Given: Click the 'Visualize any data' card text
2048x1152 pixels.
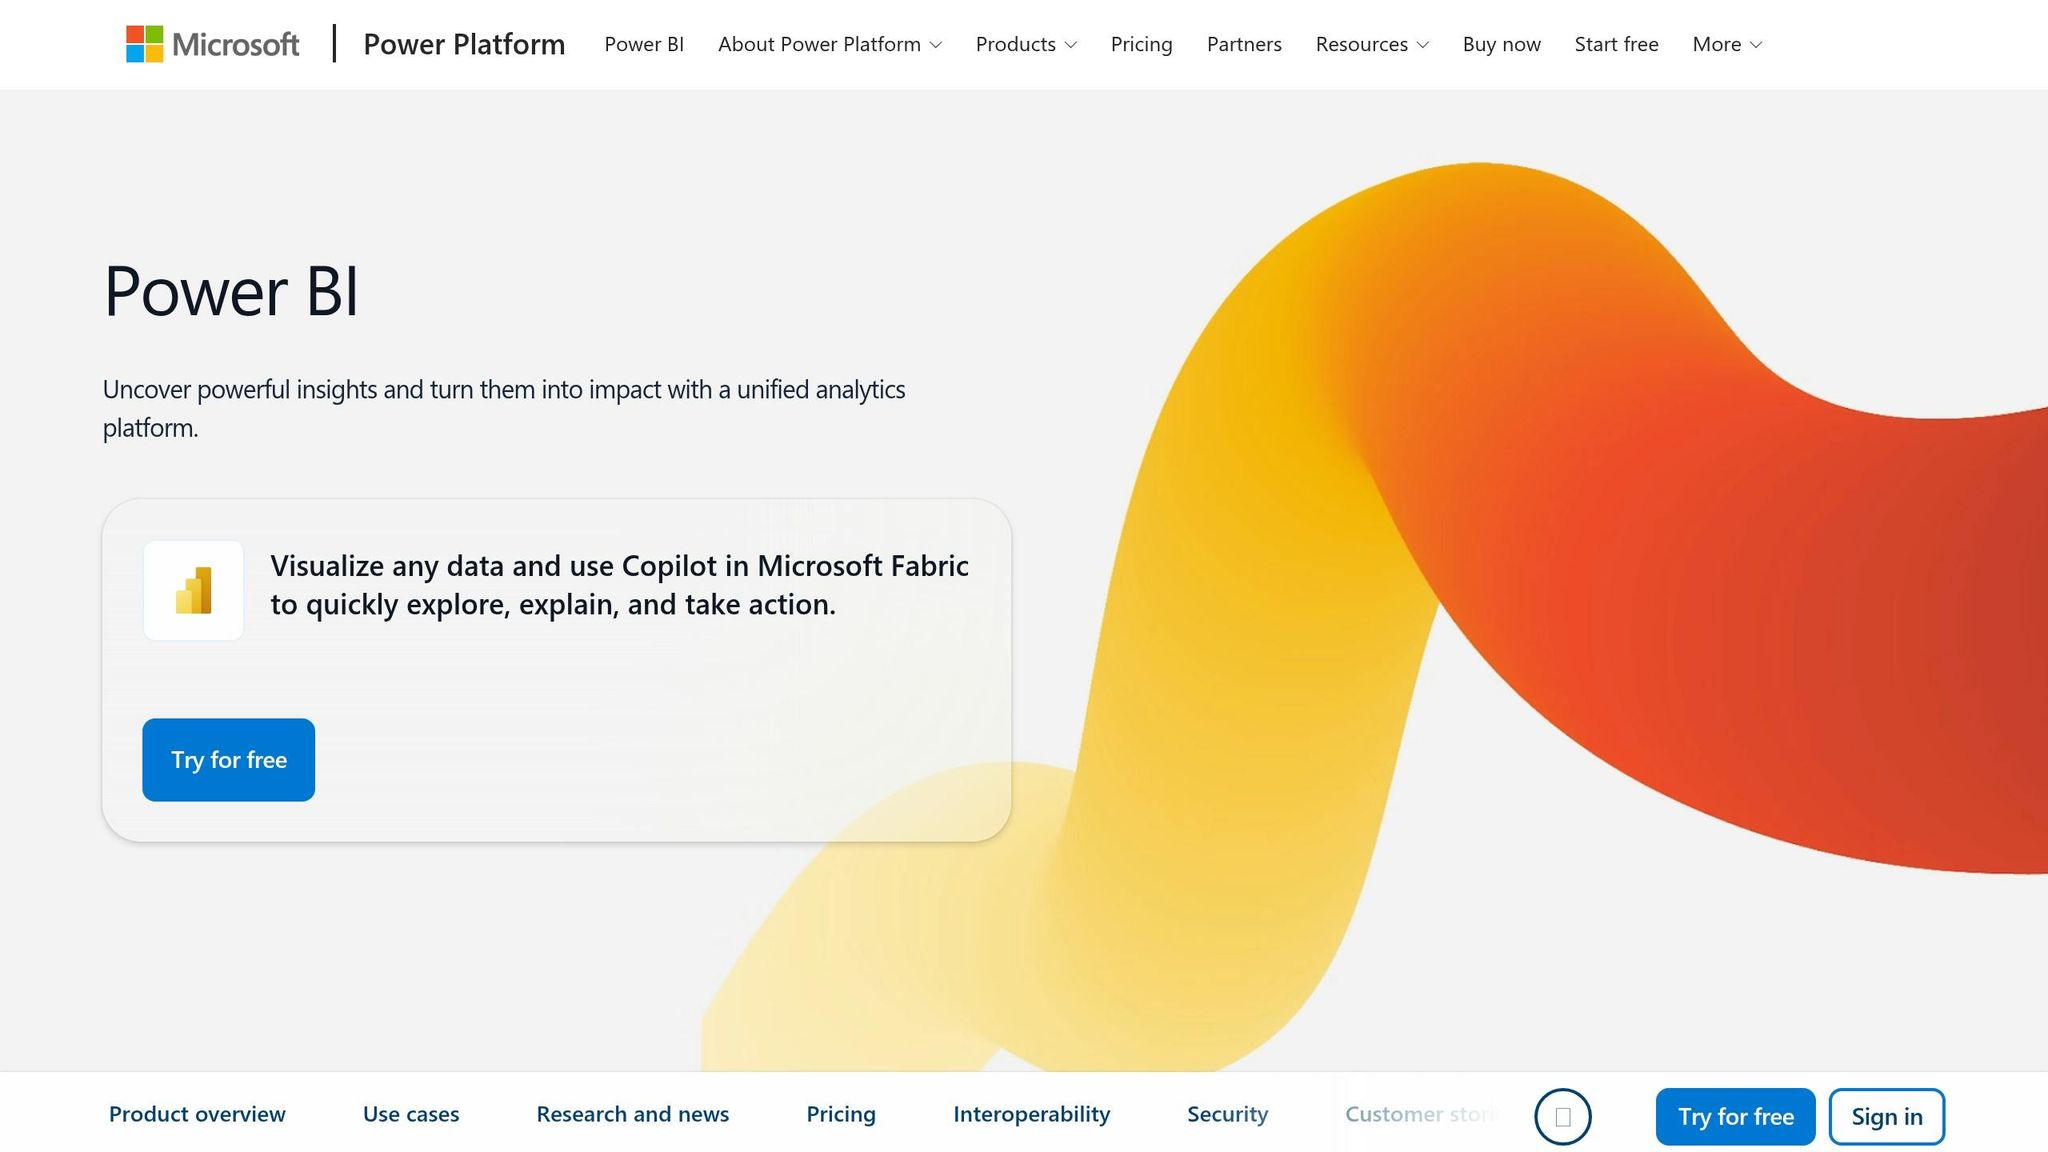Looking at the screenshot, I should [x=619, y=585].
